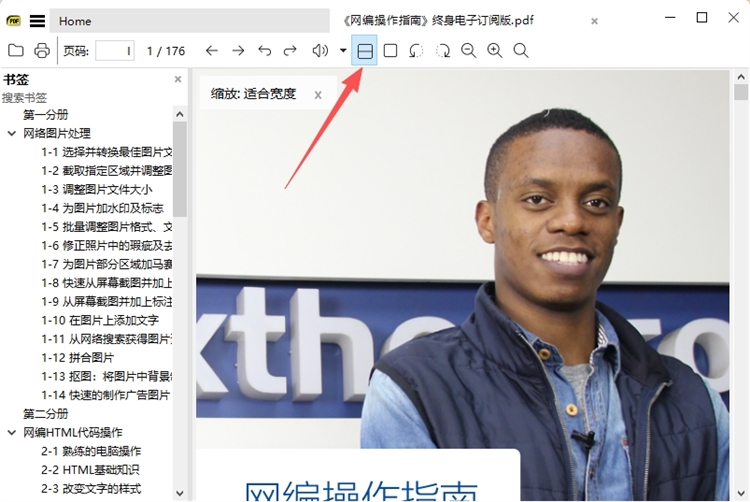This screenshot has width=750, height=502.
Task: Open bookmark 1-10 在图片上添加文字
Action: click(100, 320)
